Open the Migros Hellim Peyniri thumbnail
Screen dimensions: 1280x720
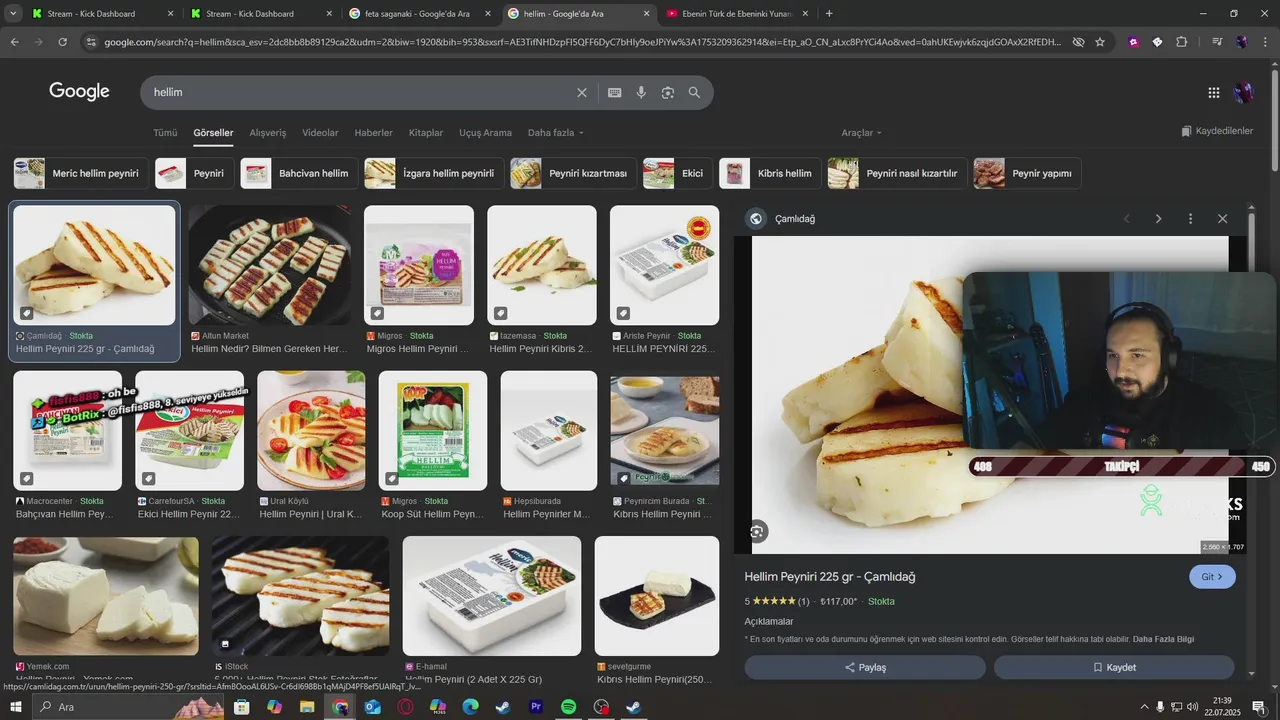tap(419, 265)
